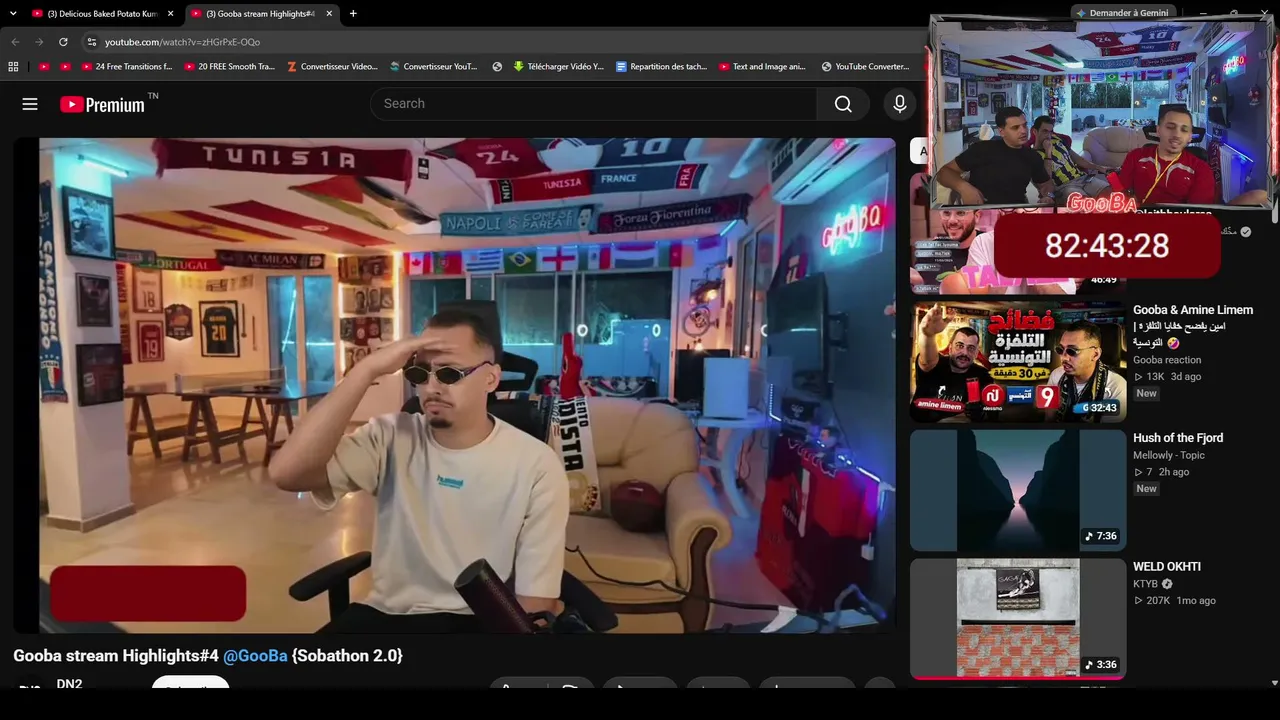1280x720 pixels.
Task: Open the Convertisseur YouT... bookmark
Action: pyautogui.click(x=434, y=67)
